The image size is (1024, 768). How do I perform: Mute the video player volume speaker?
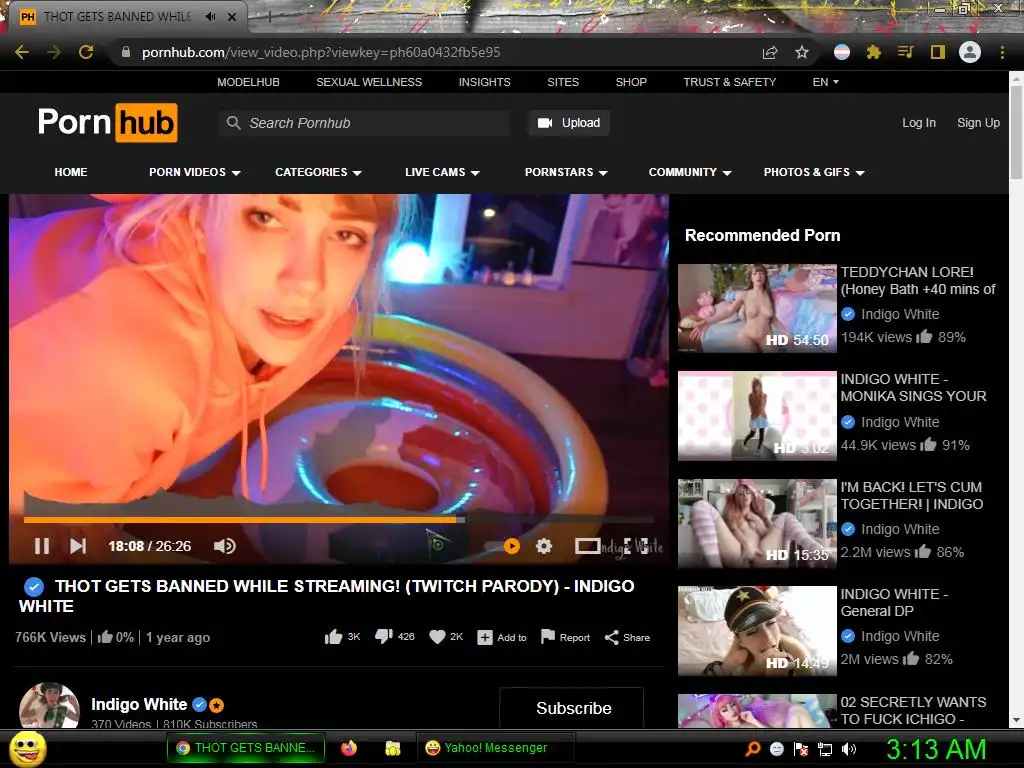tap(225, 546)
